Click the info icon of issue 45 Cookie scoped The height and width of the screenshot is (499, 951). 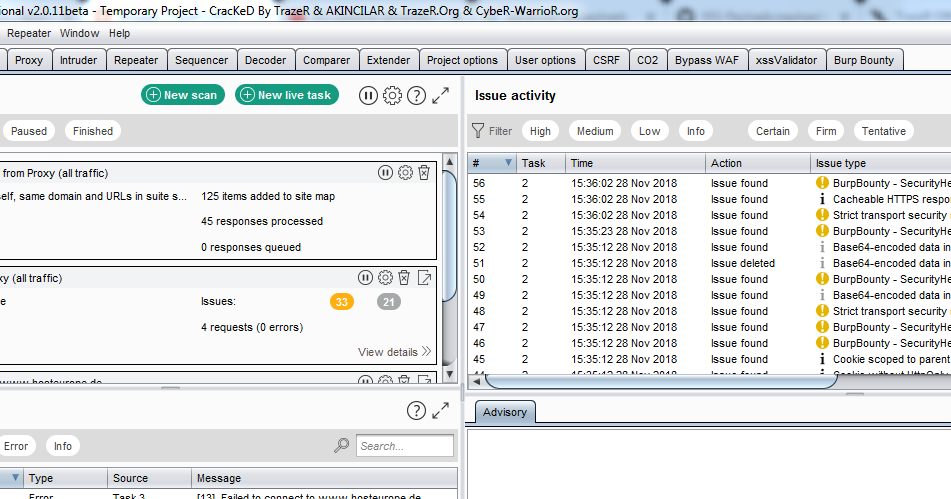[822, 359]
